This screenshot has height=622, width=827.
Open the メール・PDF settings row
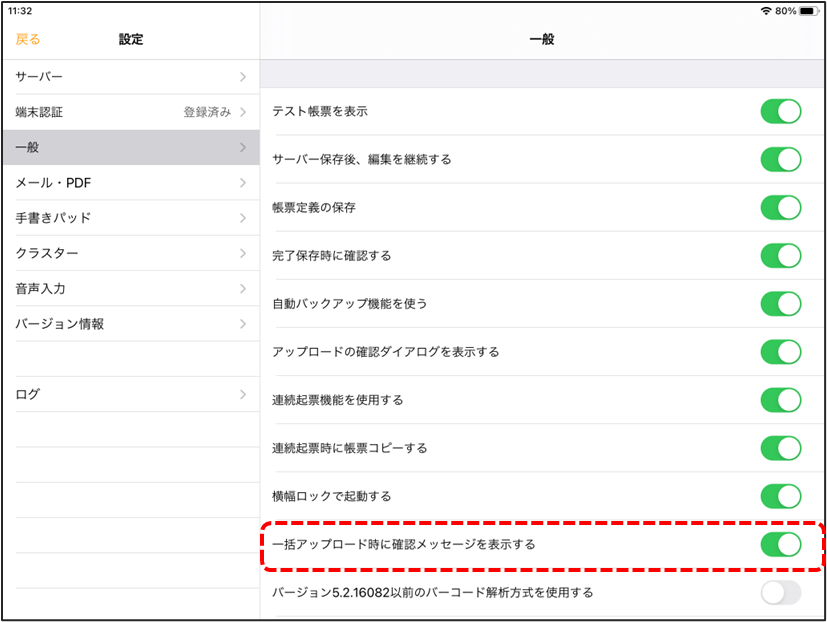click(x=130, y=183)
